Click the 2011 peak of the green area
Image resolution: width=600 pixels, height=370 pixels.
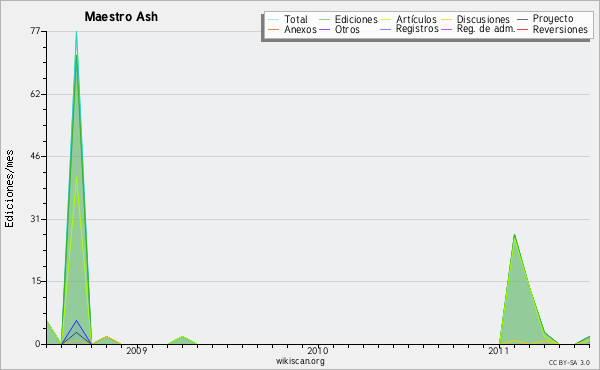point(515,235)
